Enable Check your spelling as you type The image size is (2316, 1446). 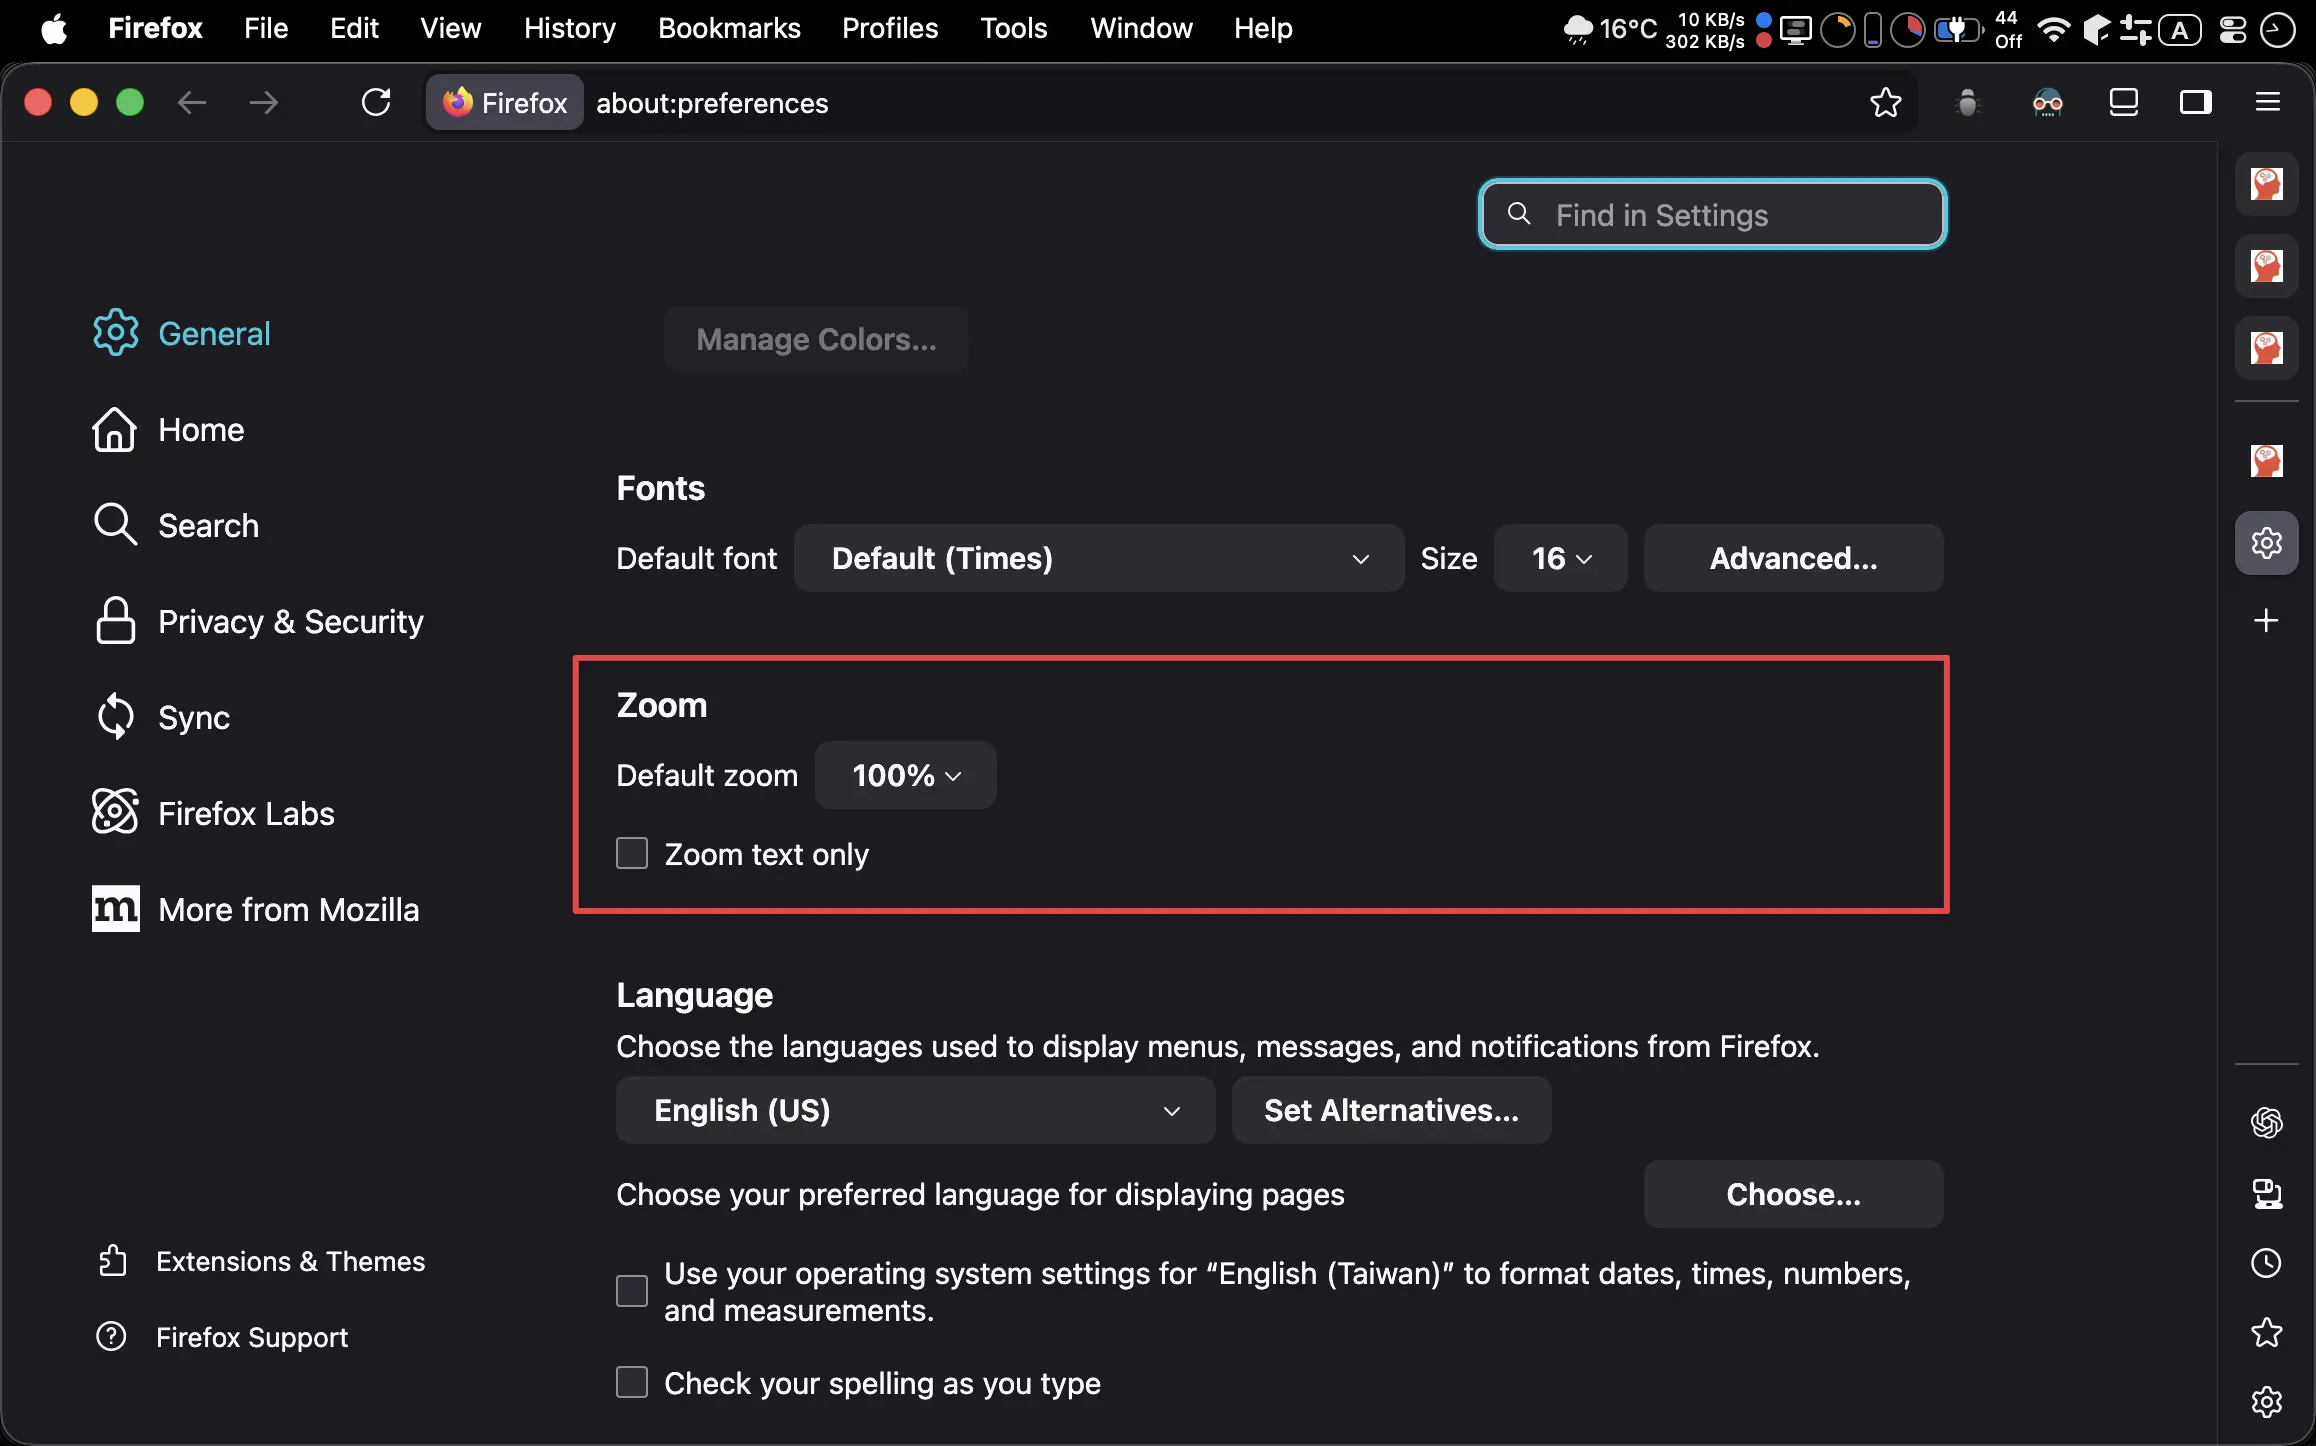click(632, 1382)
